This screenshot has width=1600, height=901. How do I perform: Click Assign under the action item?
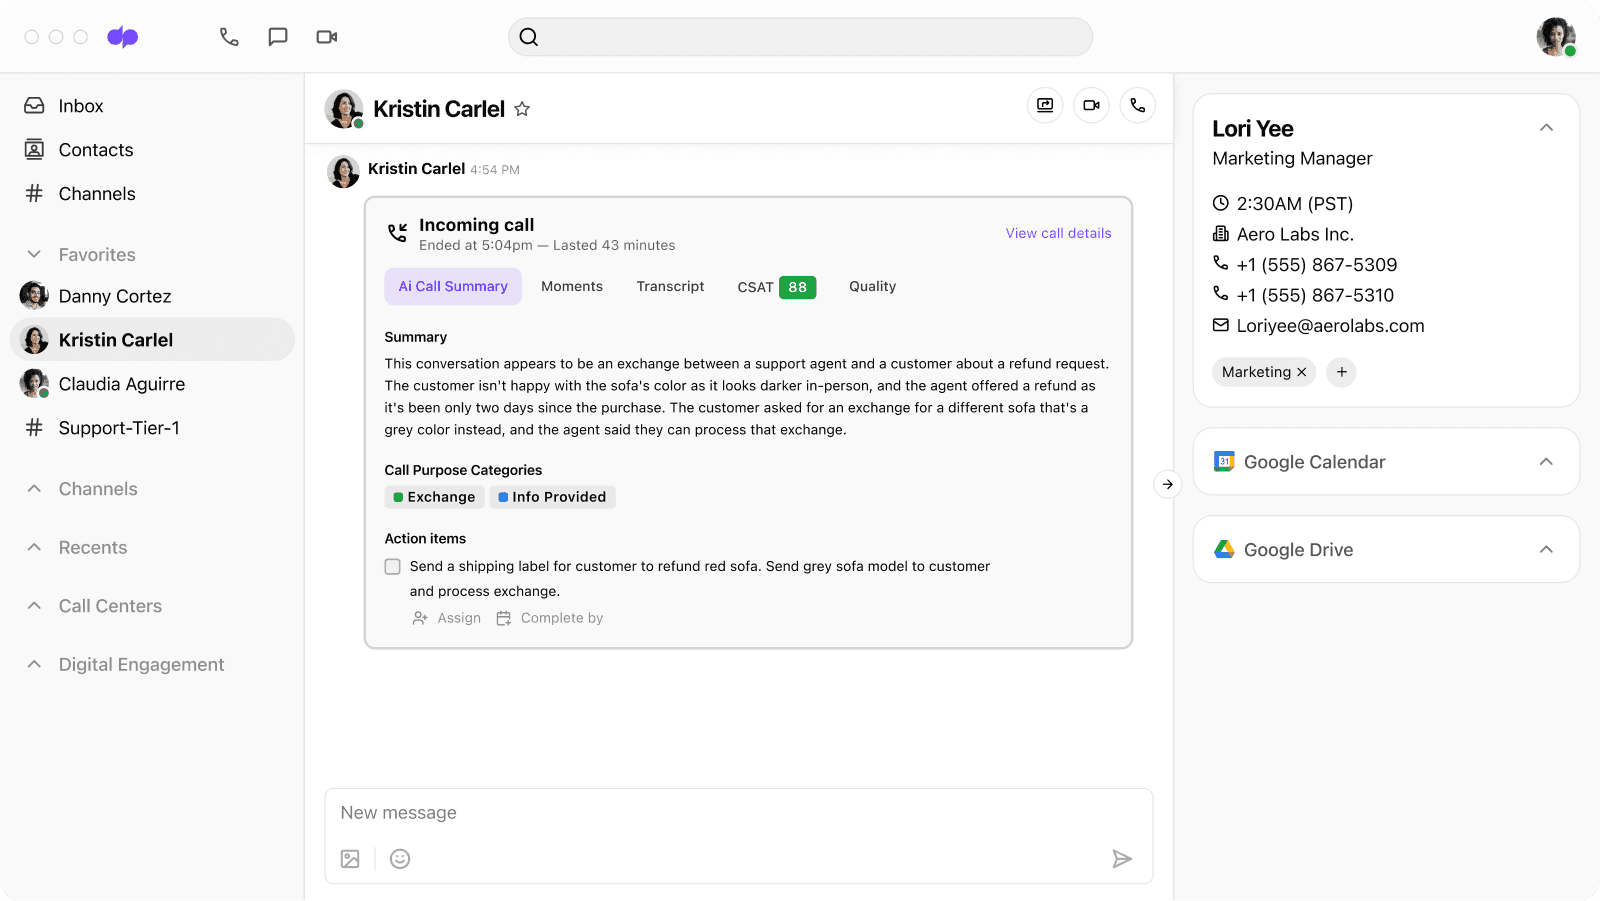447,618
